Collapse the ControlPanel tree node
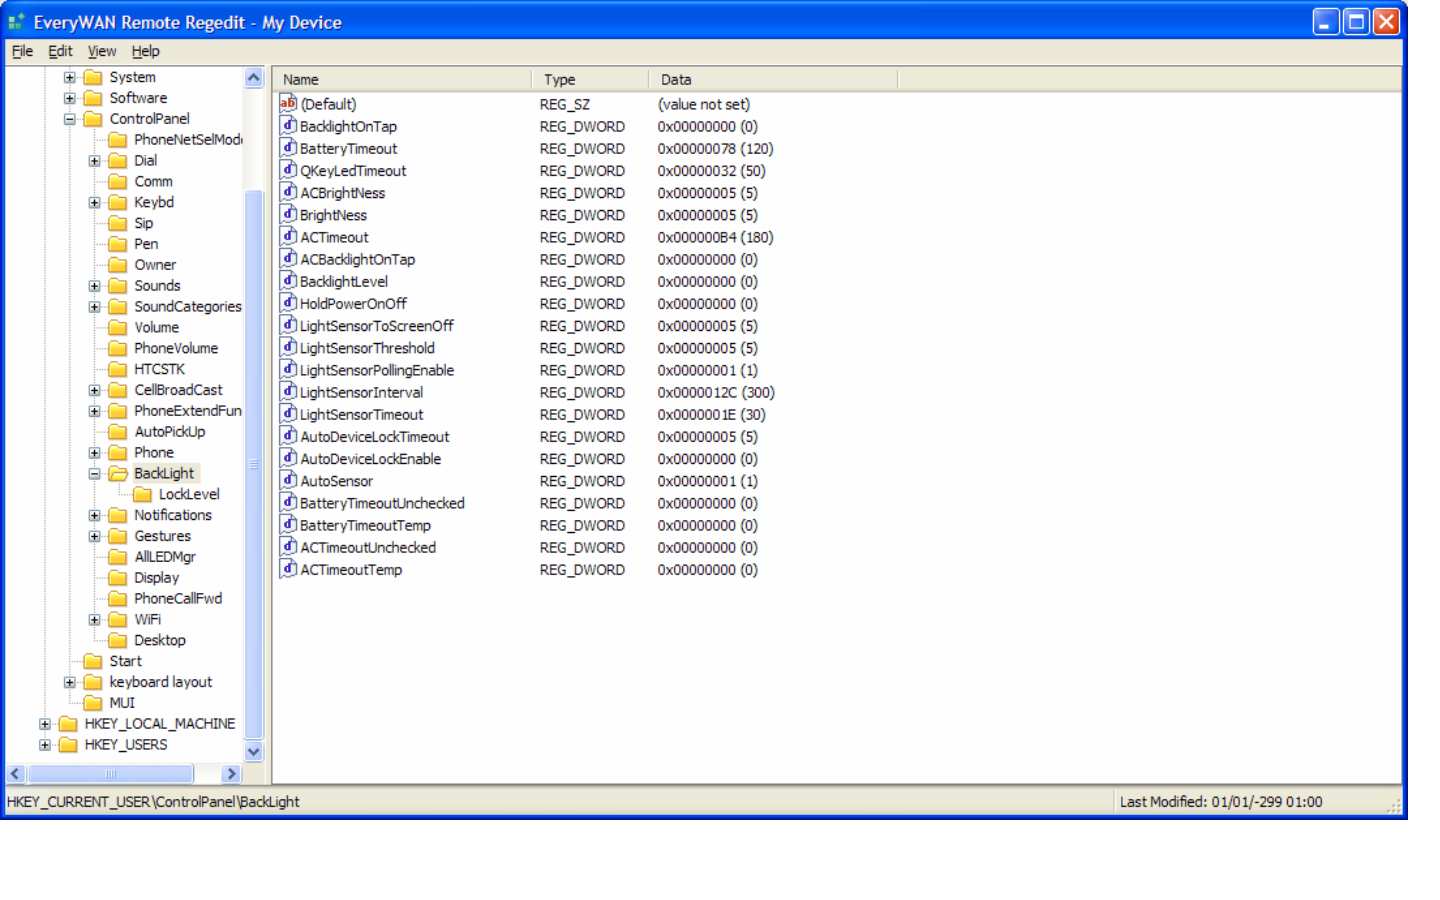The height and width of the screenshot is (900, 1440). [x=69, y=119]
